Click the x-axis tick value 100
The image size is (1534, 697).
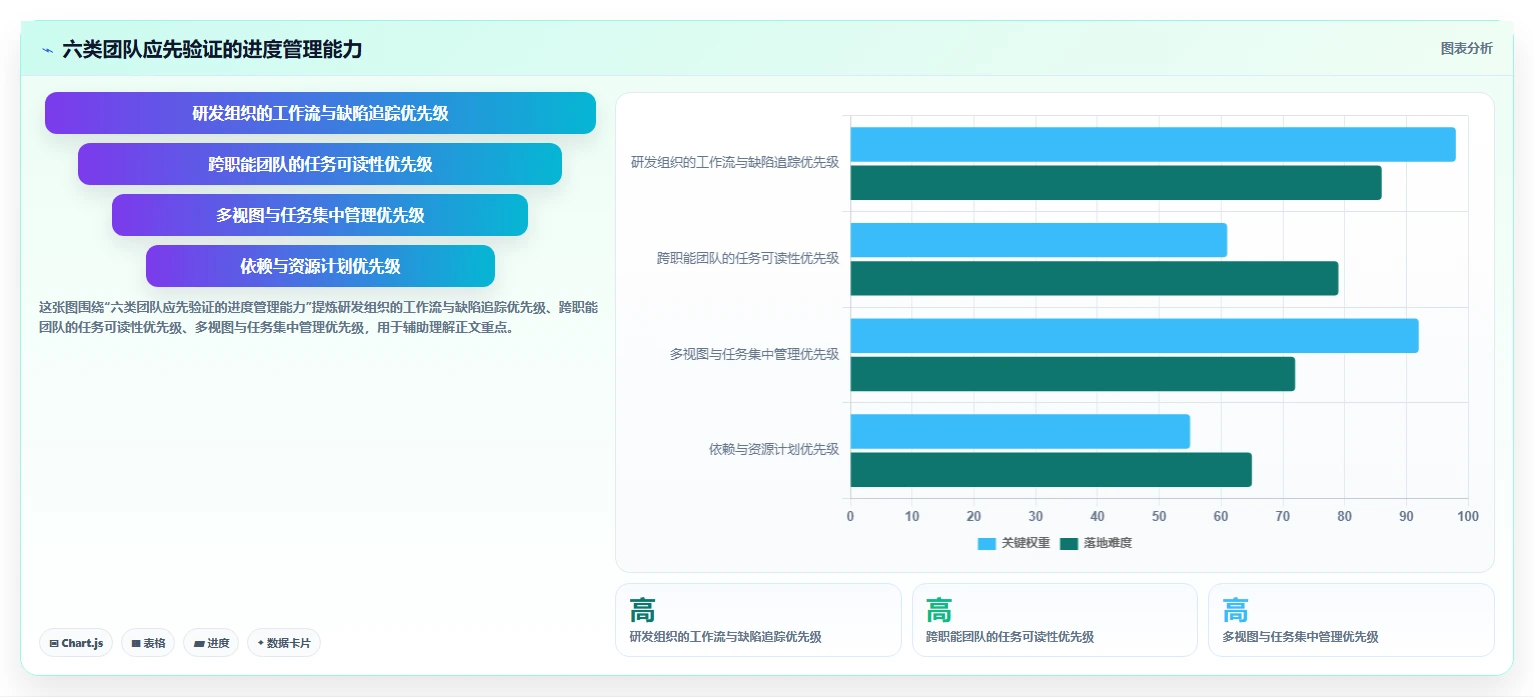[1467, 516]
